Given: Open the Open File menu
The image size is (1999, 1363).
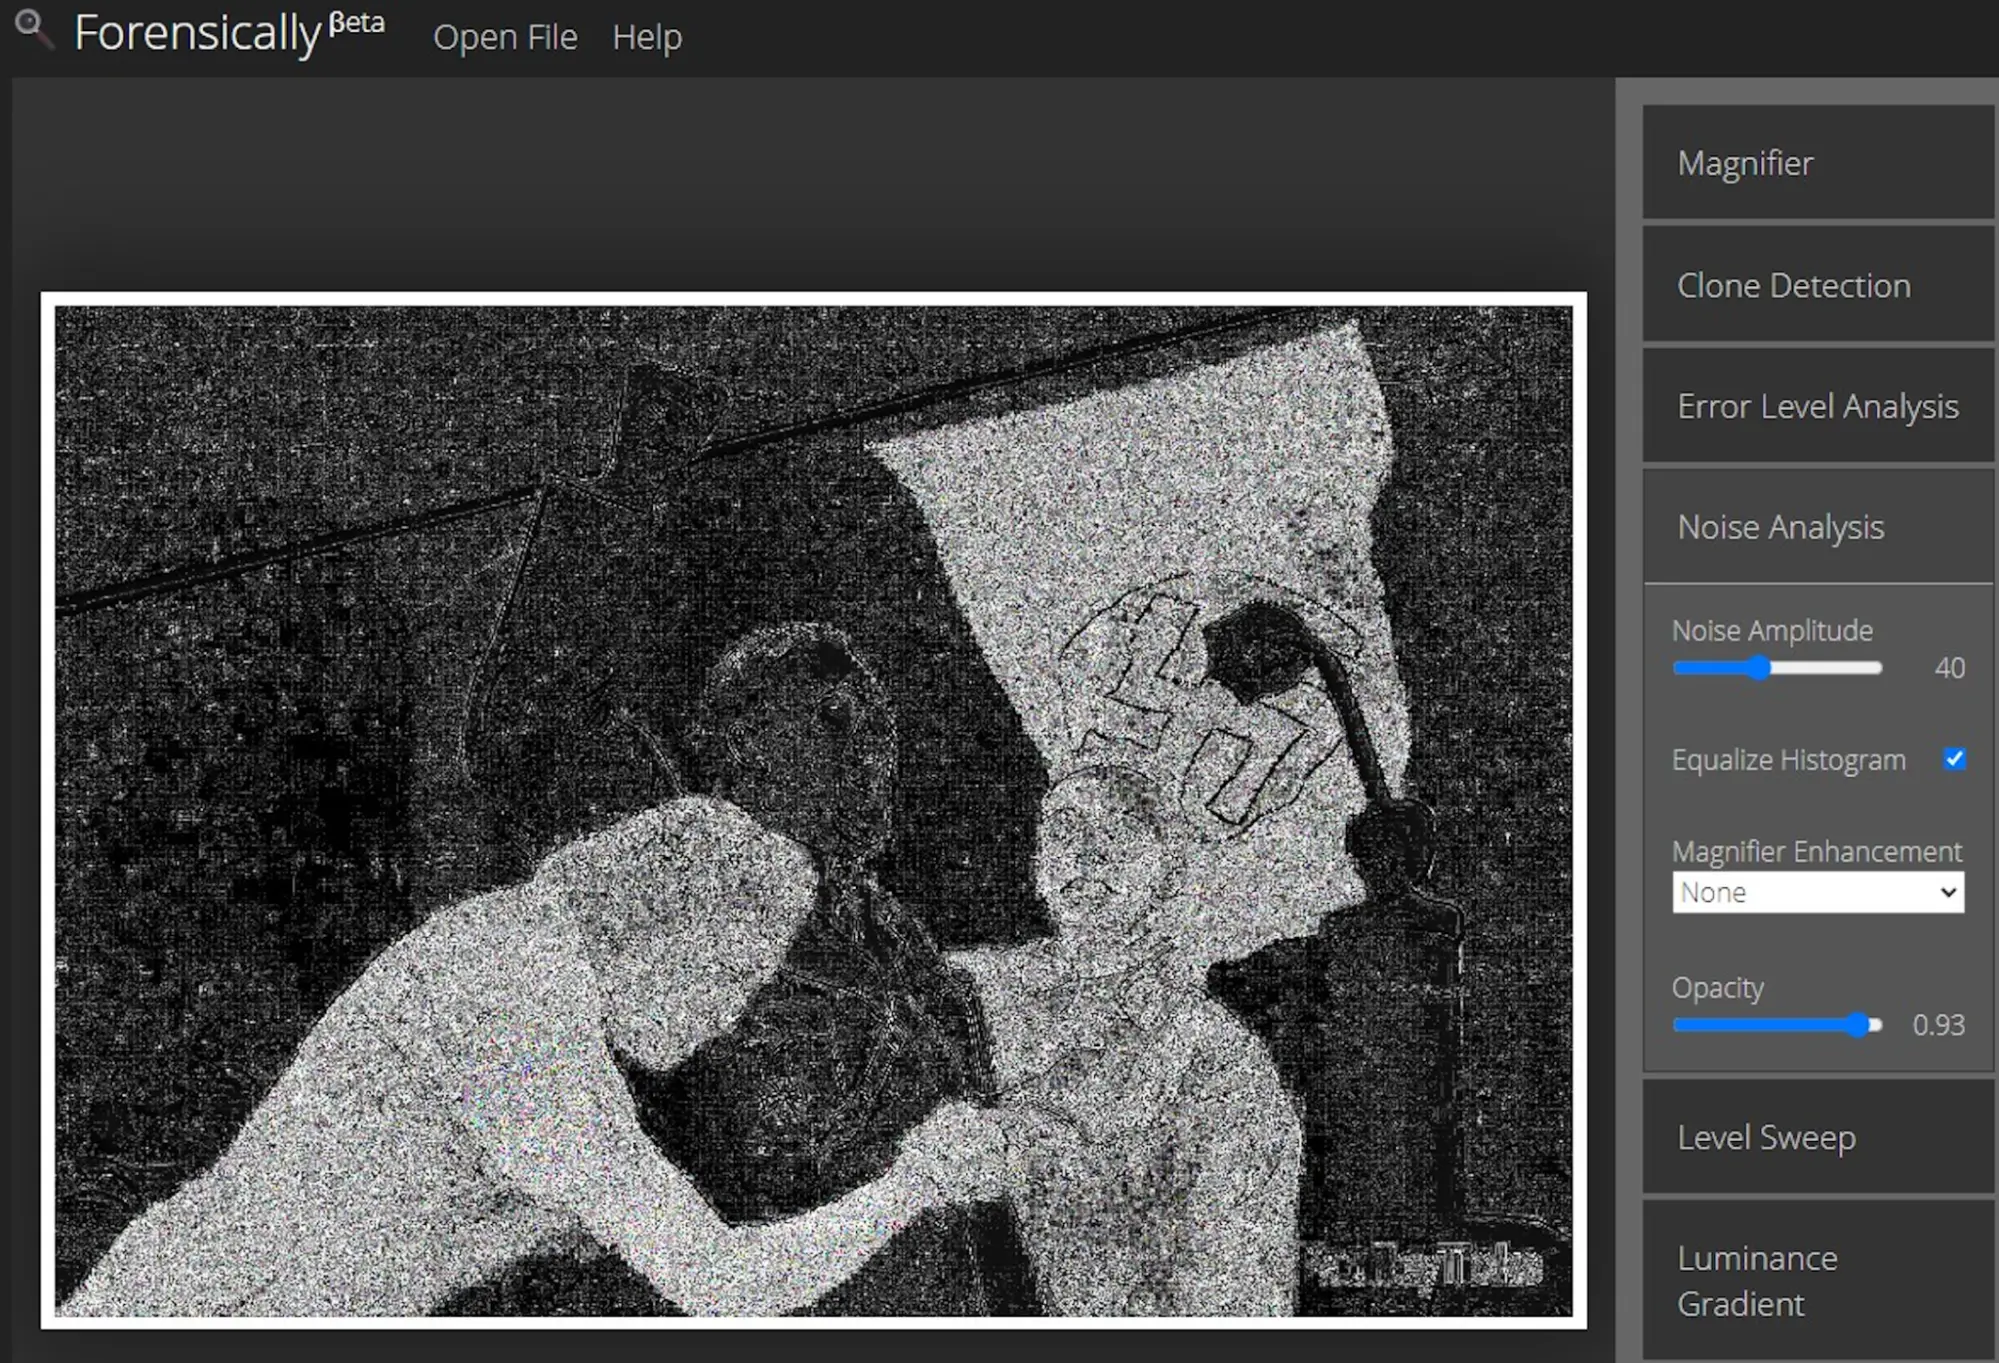Looking at the screenshot, I should coord(505,37).
